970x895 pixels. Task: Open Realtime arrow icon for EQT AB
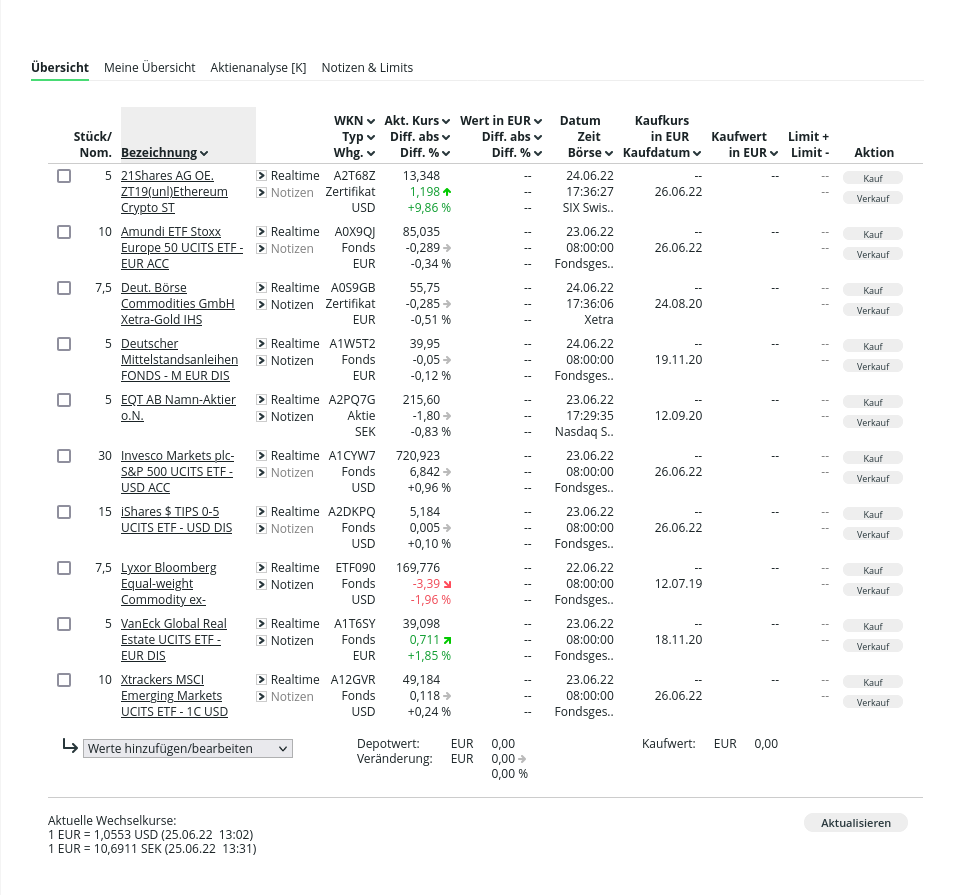coord(262,400)
